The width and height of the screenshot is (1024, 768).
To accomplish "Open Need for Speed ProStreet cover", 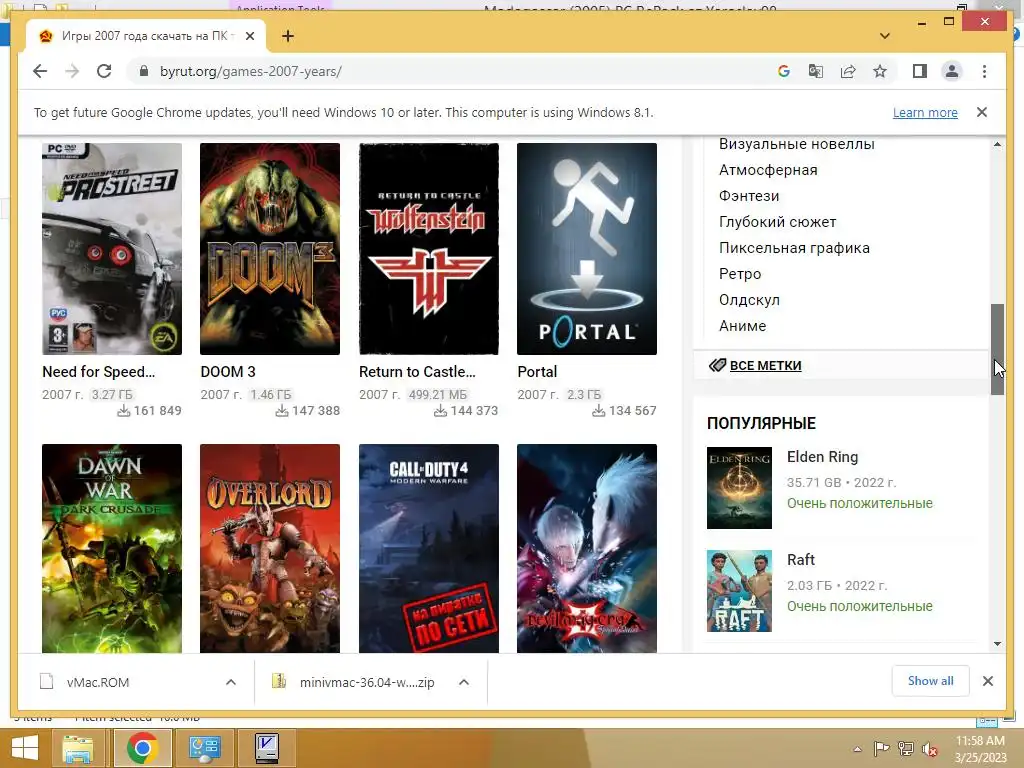I will click(112, 249).
